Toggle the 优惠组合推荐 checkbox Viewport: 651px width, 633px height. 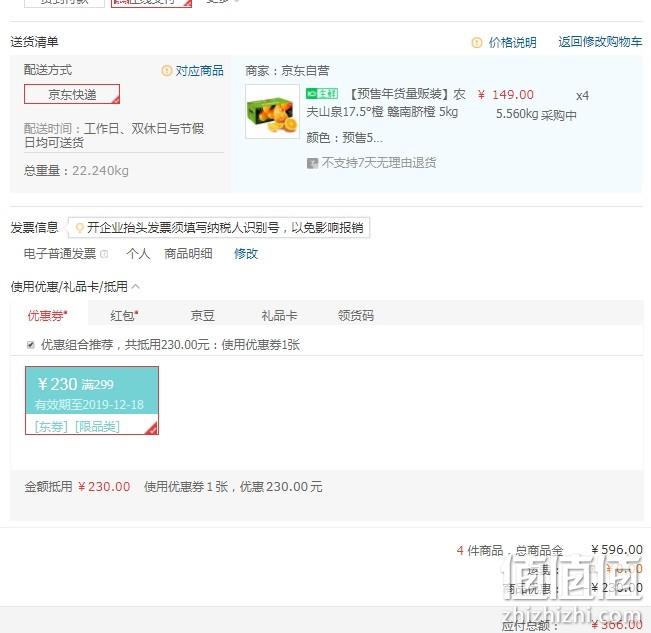click(30, 345)
